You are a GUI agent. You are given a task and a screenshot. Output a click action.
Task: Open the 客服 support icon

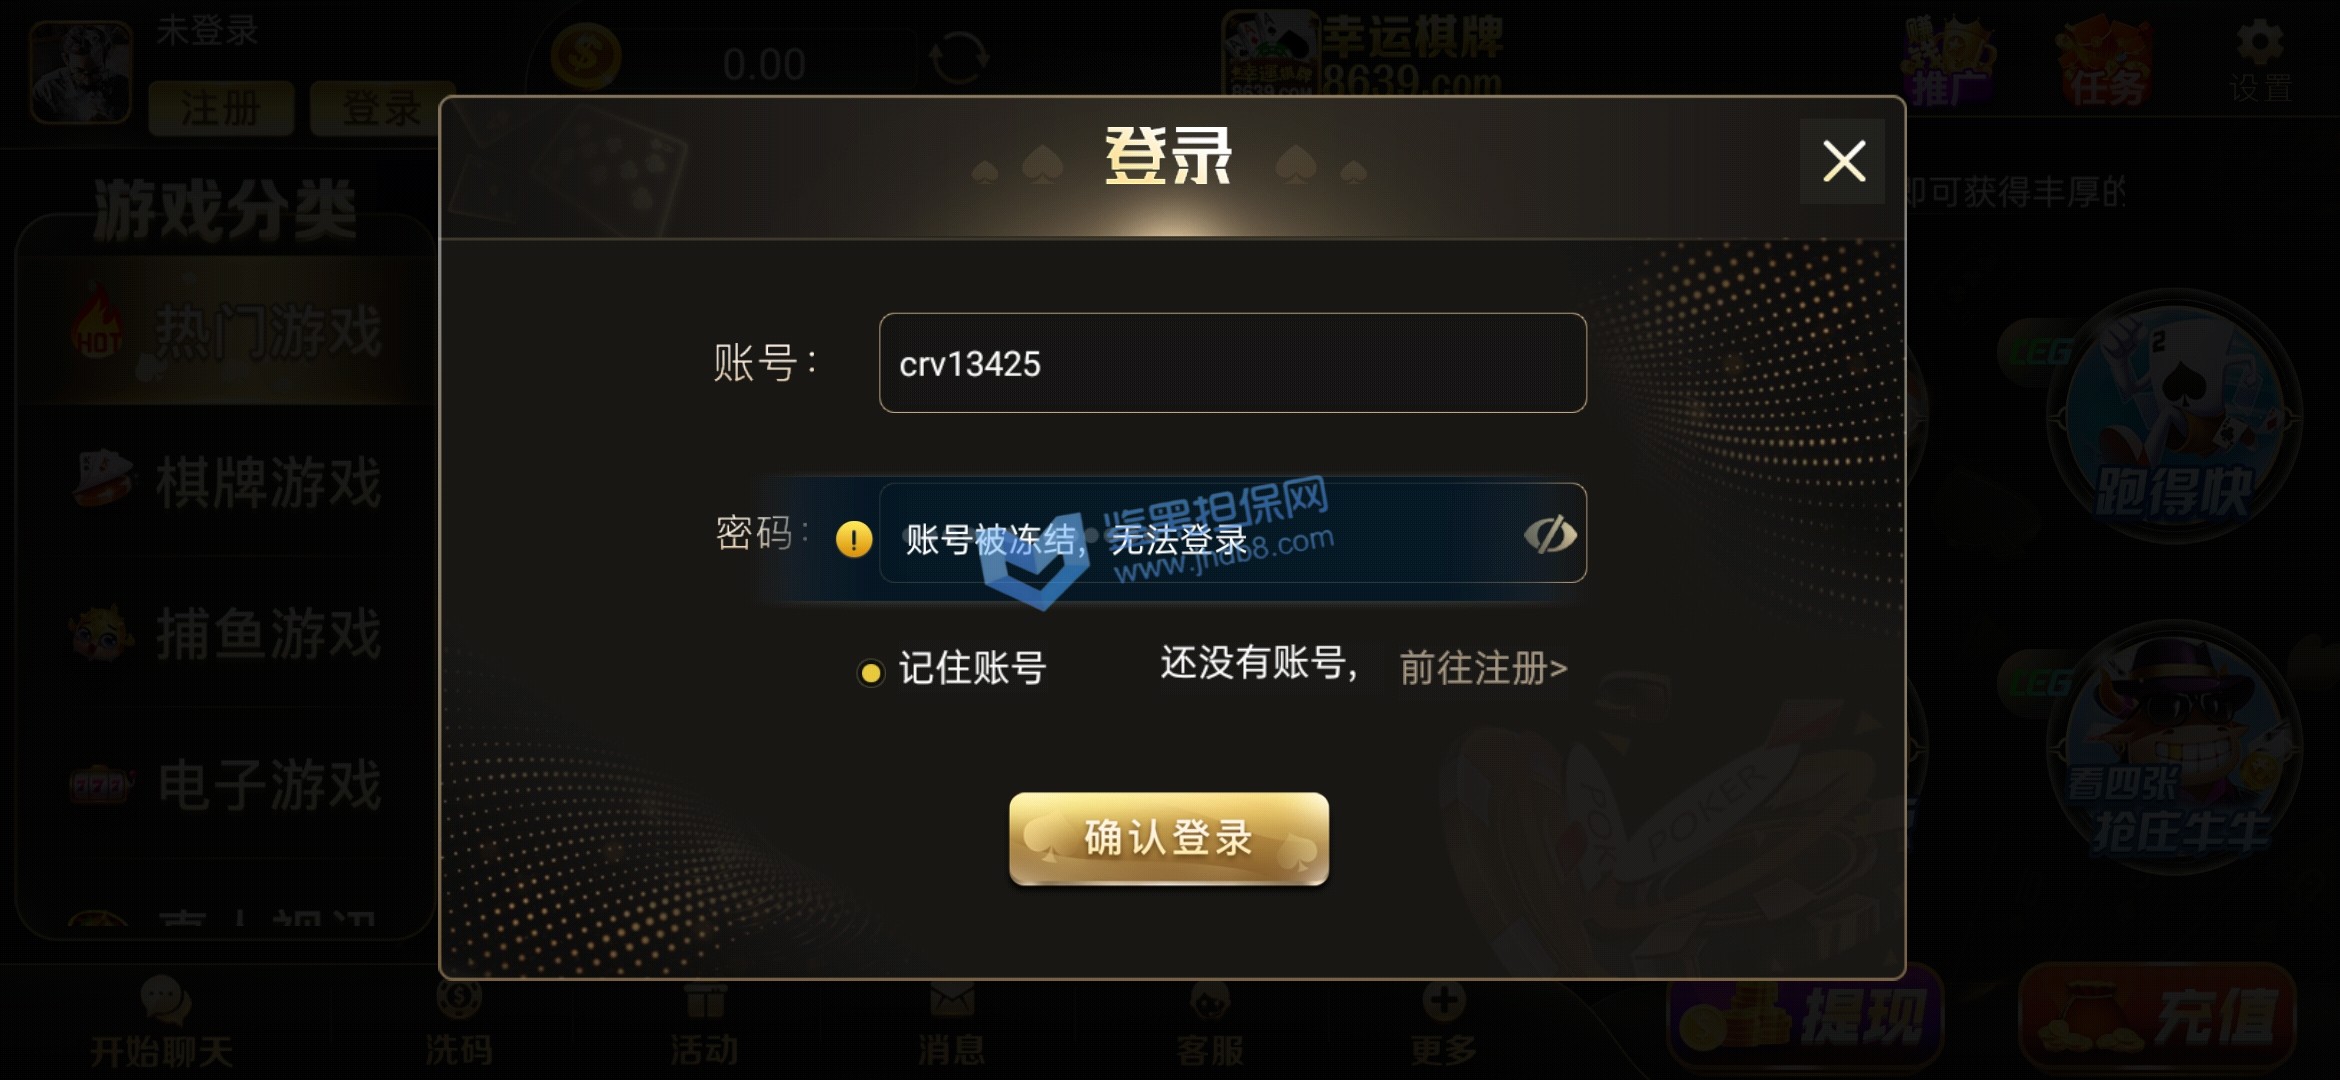[1209, 1023]
